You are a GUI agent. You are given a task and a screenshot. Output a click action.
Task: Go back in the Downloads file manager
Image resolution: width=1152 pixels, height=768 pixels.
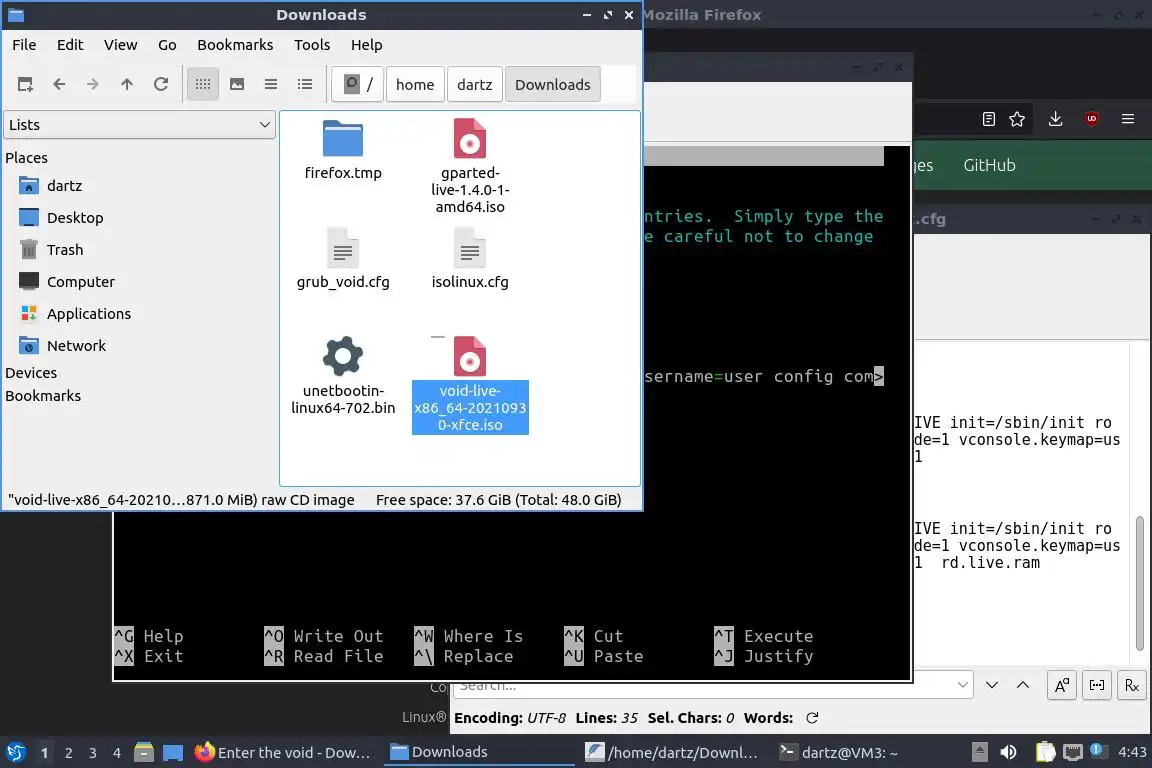pos(59,85)
